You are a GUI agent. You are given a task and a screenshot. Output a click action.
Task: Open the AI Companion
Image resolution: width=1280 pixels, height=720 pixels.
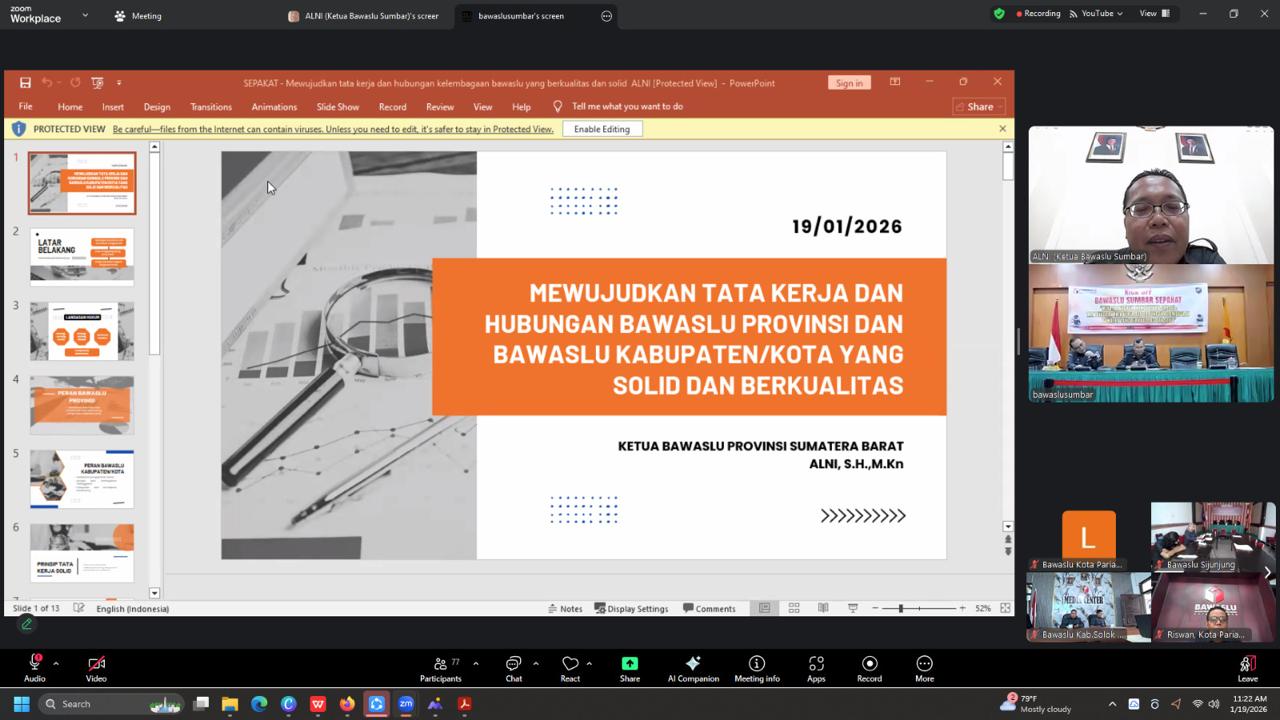tap(693, 668)
